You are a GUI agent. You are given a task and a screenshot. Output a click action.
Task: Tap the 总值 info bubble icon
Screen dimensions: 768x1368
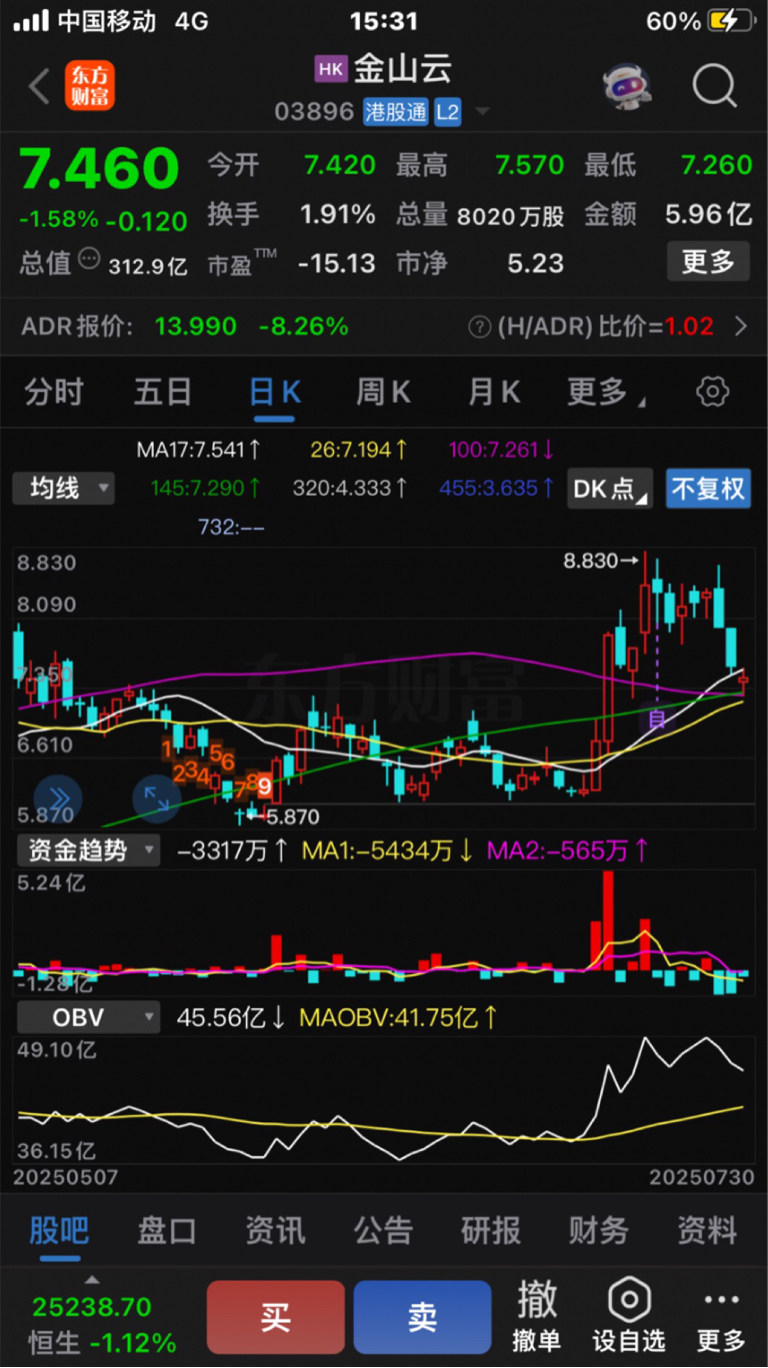(x=90, y=261)
